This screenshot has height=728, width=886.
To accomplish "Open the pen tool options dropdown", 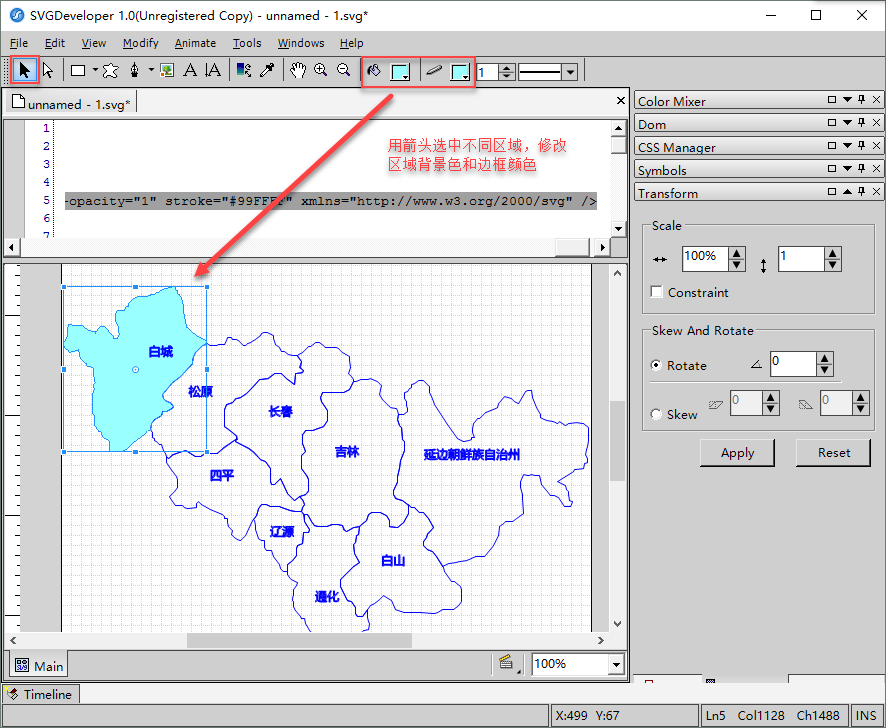I will tap(151, 71).
